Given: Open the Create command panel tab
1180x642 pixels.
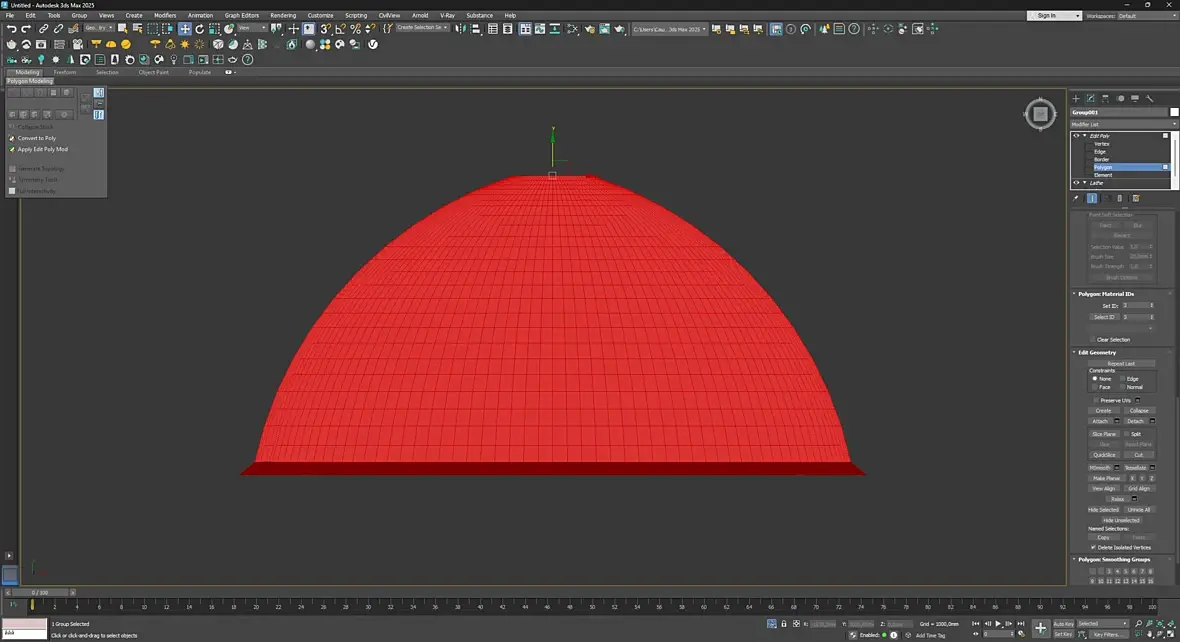Looking at the screenshot, I should [1076, 98].
